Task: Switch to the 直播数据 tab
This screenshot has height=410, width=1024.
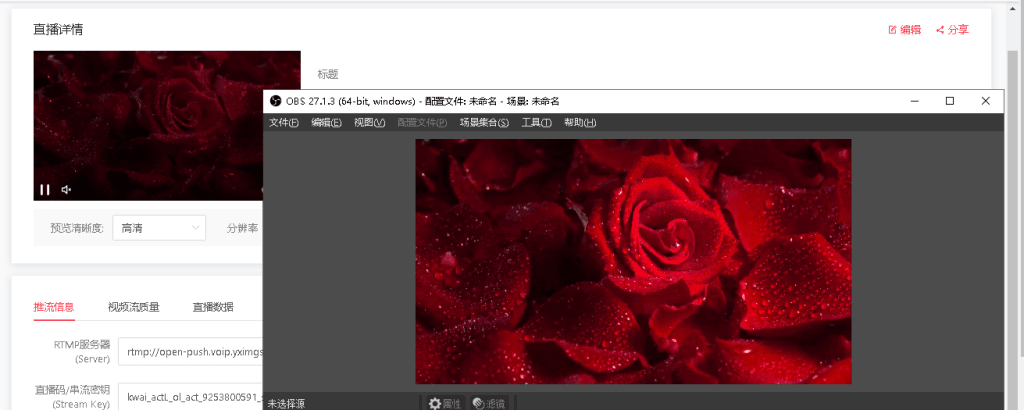Action: pyautogui.click(x=213, y=307)
